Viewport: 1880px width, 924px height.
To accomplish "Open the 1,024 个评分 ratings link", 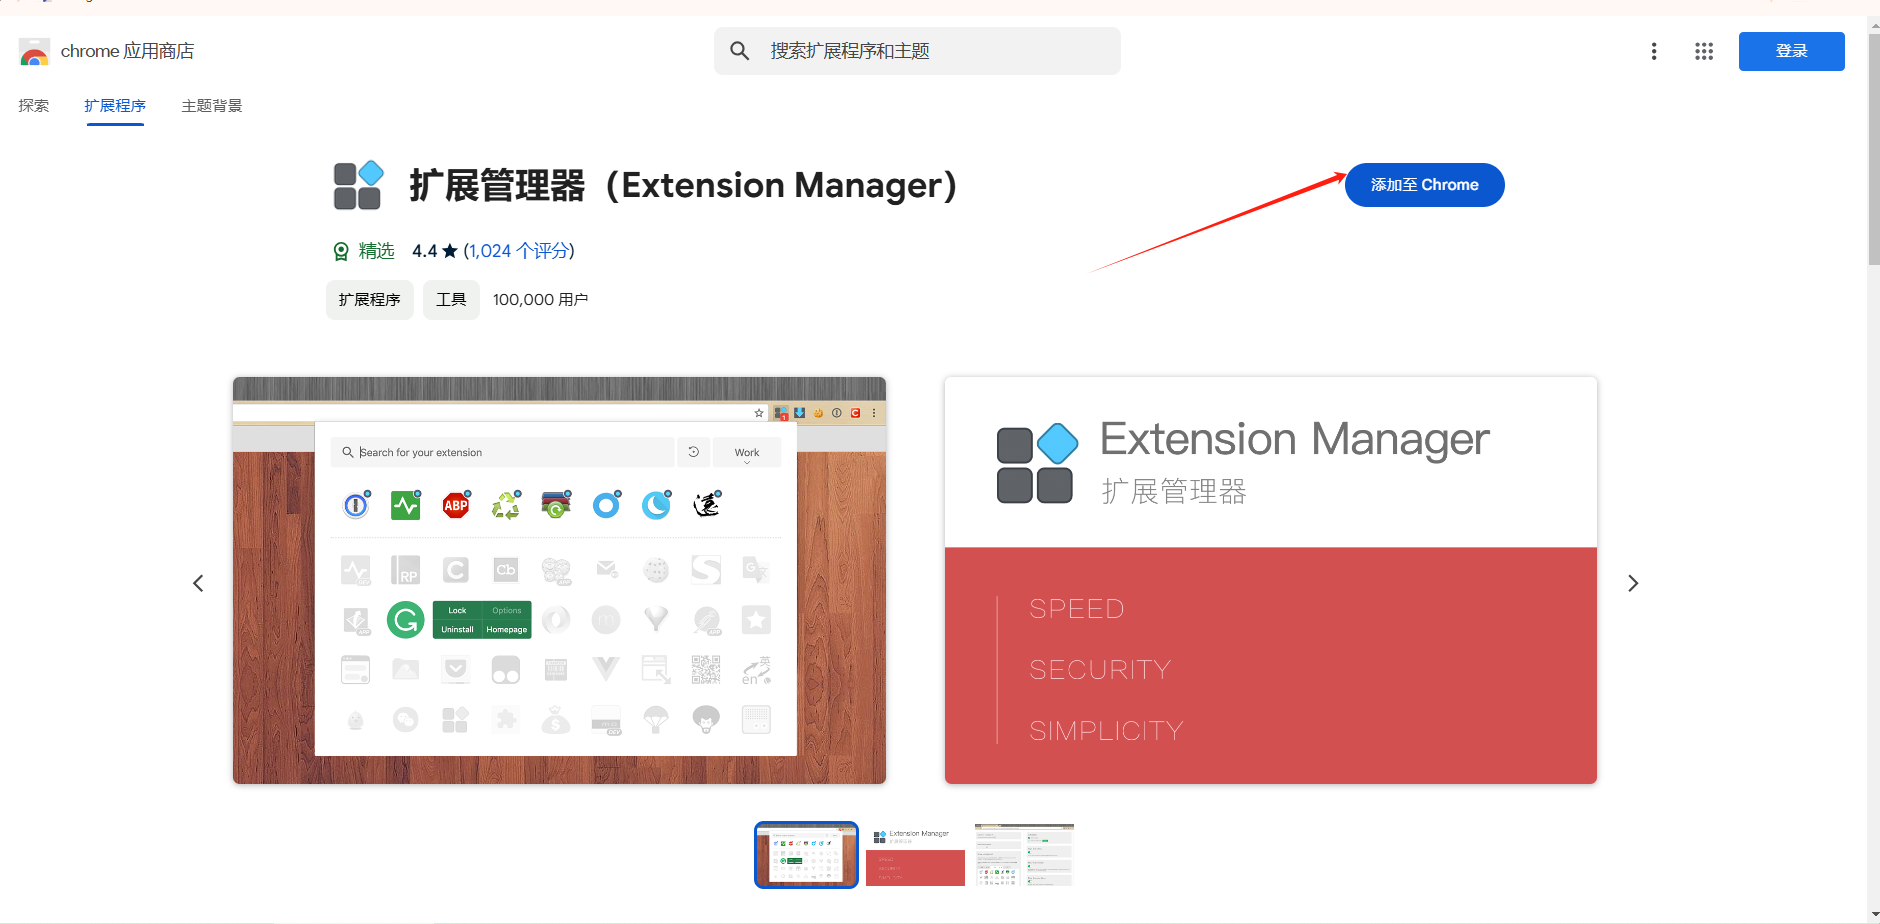I will pos(518,251).
